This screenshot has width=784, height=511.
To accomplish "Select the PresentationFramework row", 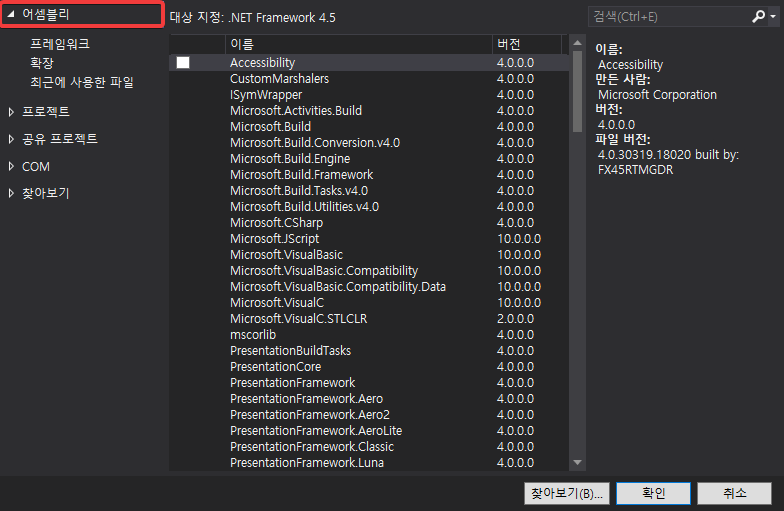I will 369,382.
